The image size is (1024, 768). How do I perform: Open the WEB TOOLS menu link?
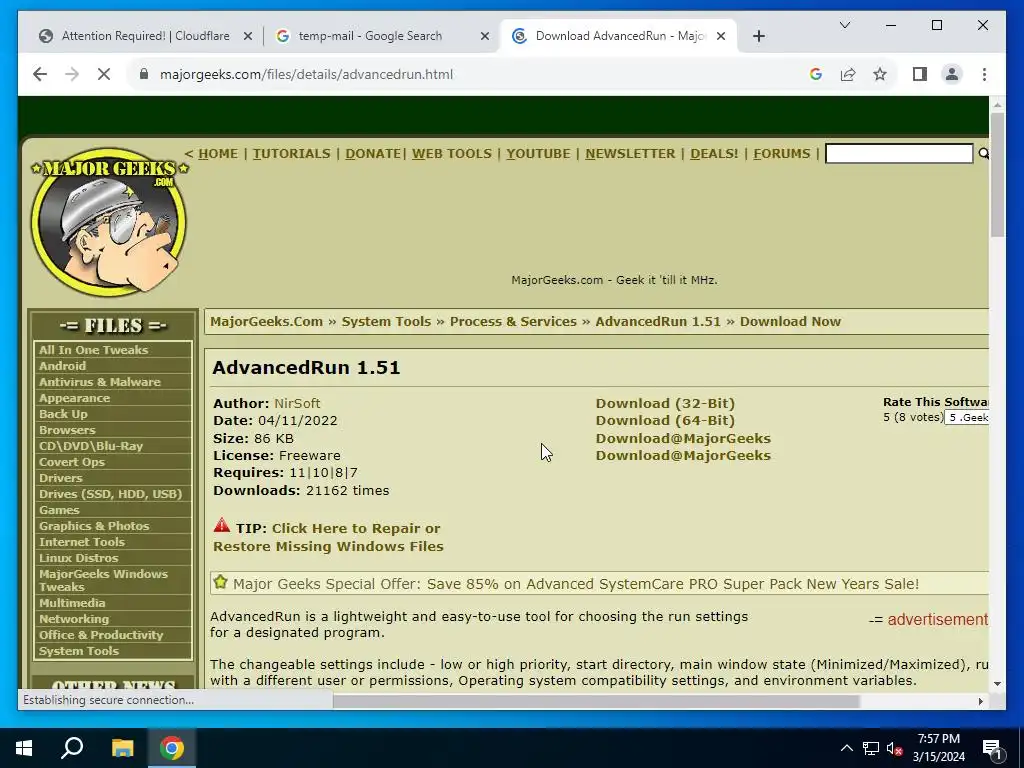coord(451,153)
